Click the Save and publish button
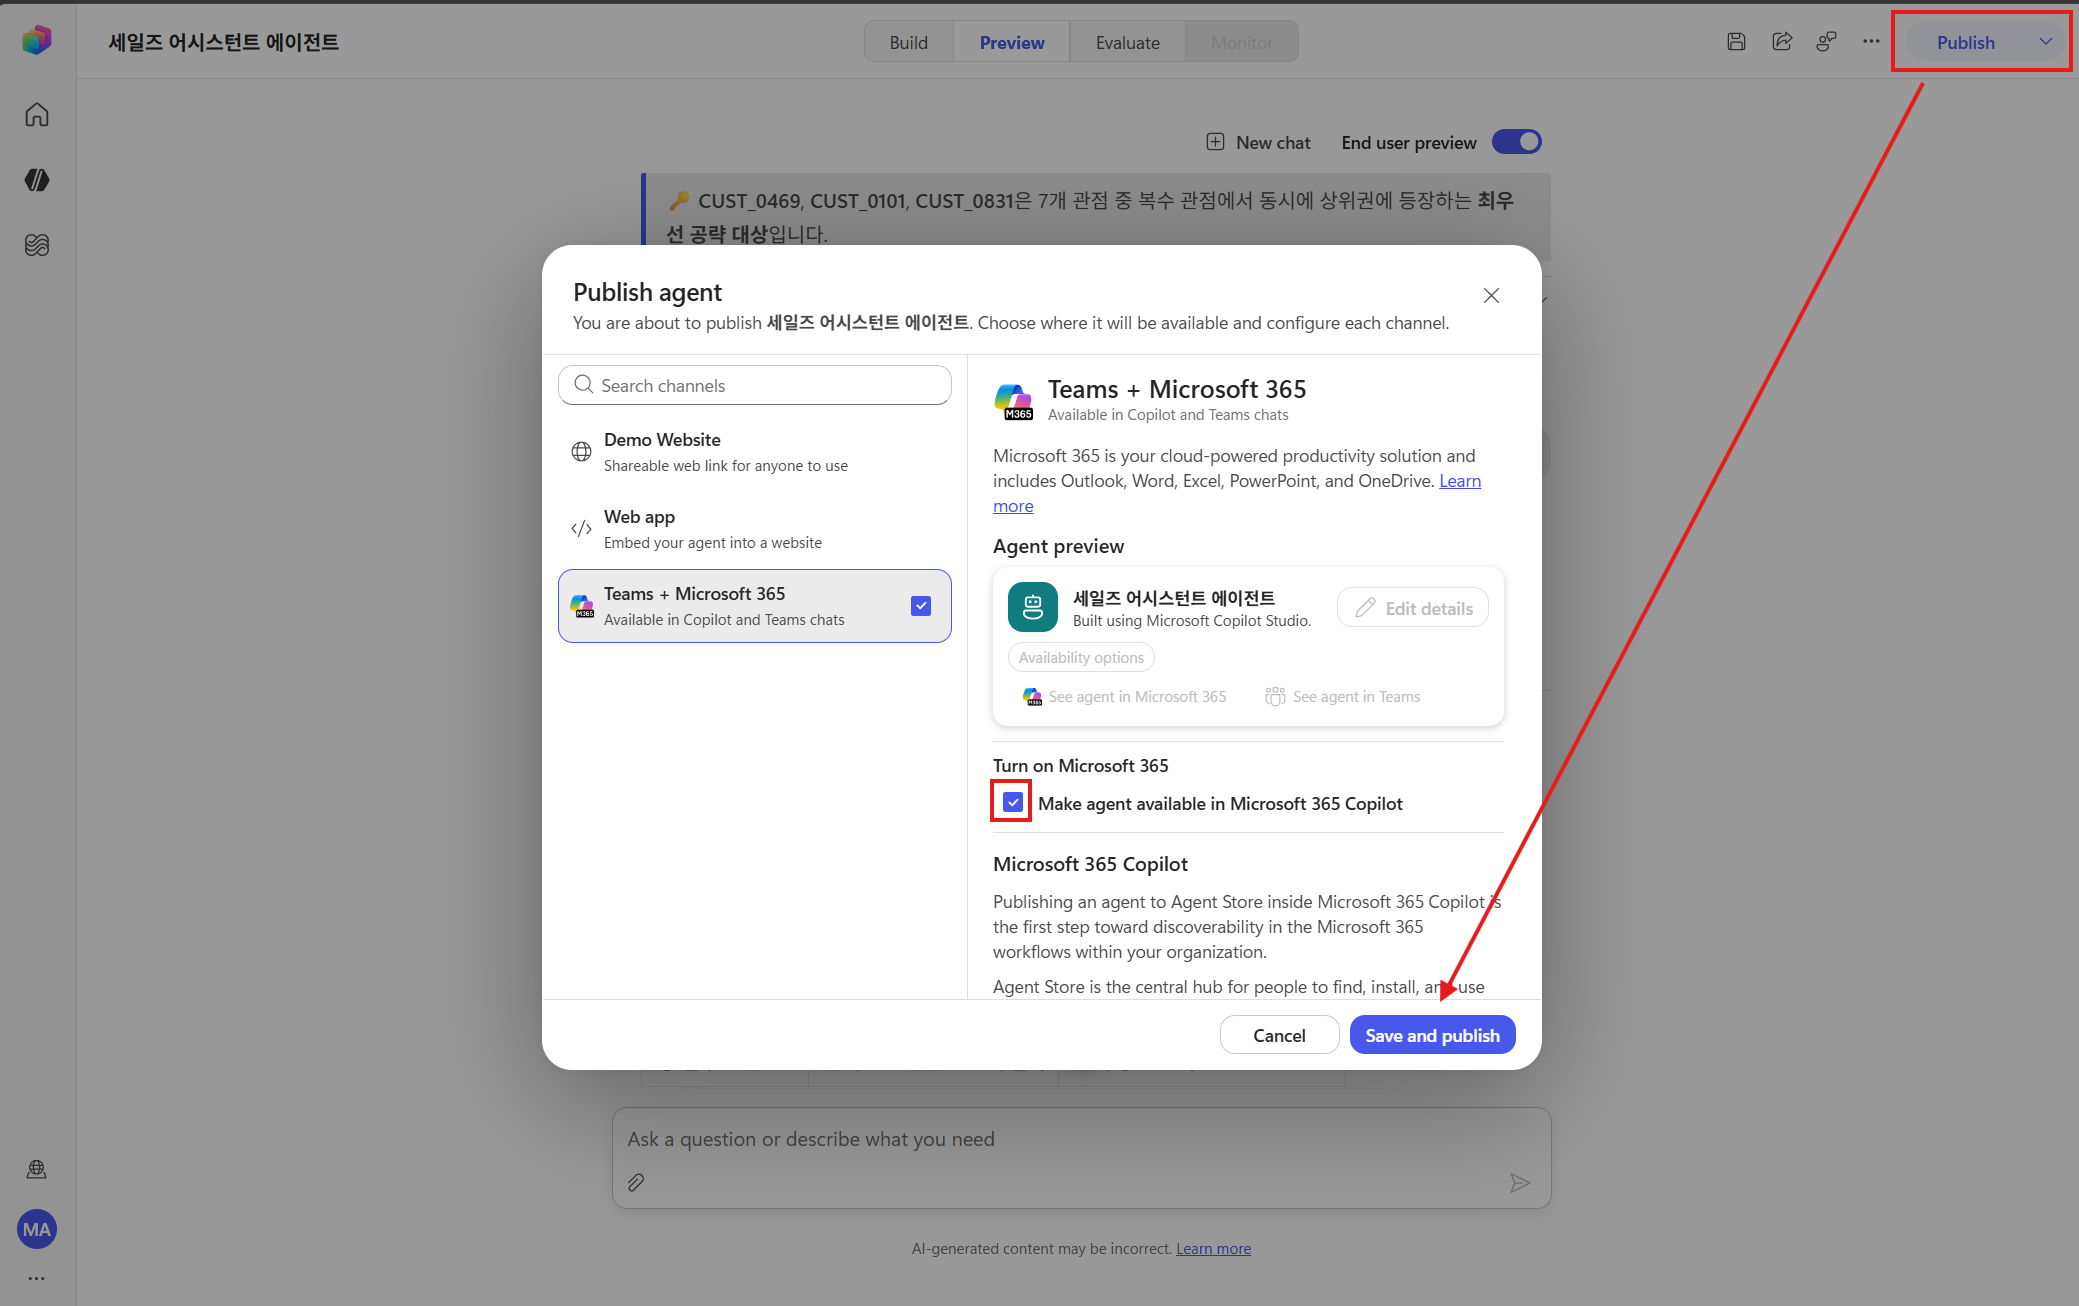The width and height of the screenshot is (2079, 1306). point(1433,1035)
